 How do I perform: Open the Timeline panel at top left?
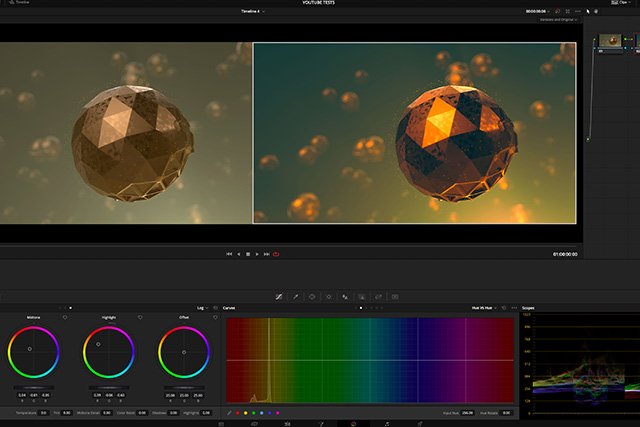19,4
